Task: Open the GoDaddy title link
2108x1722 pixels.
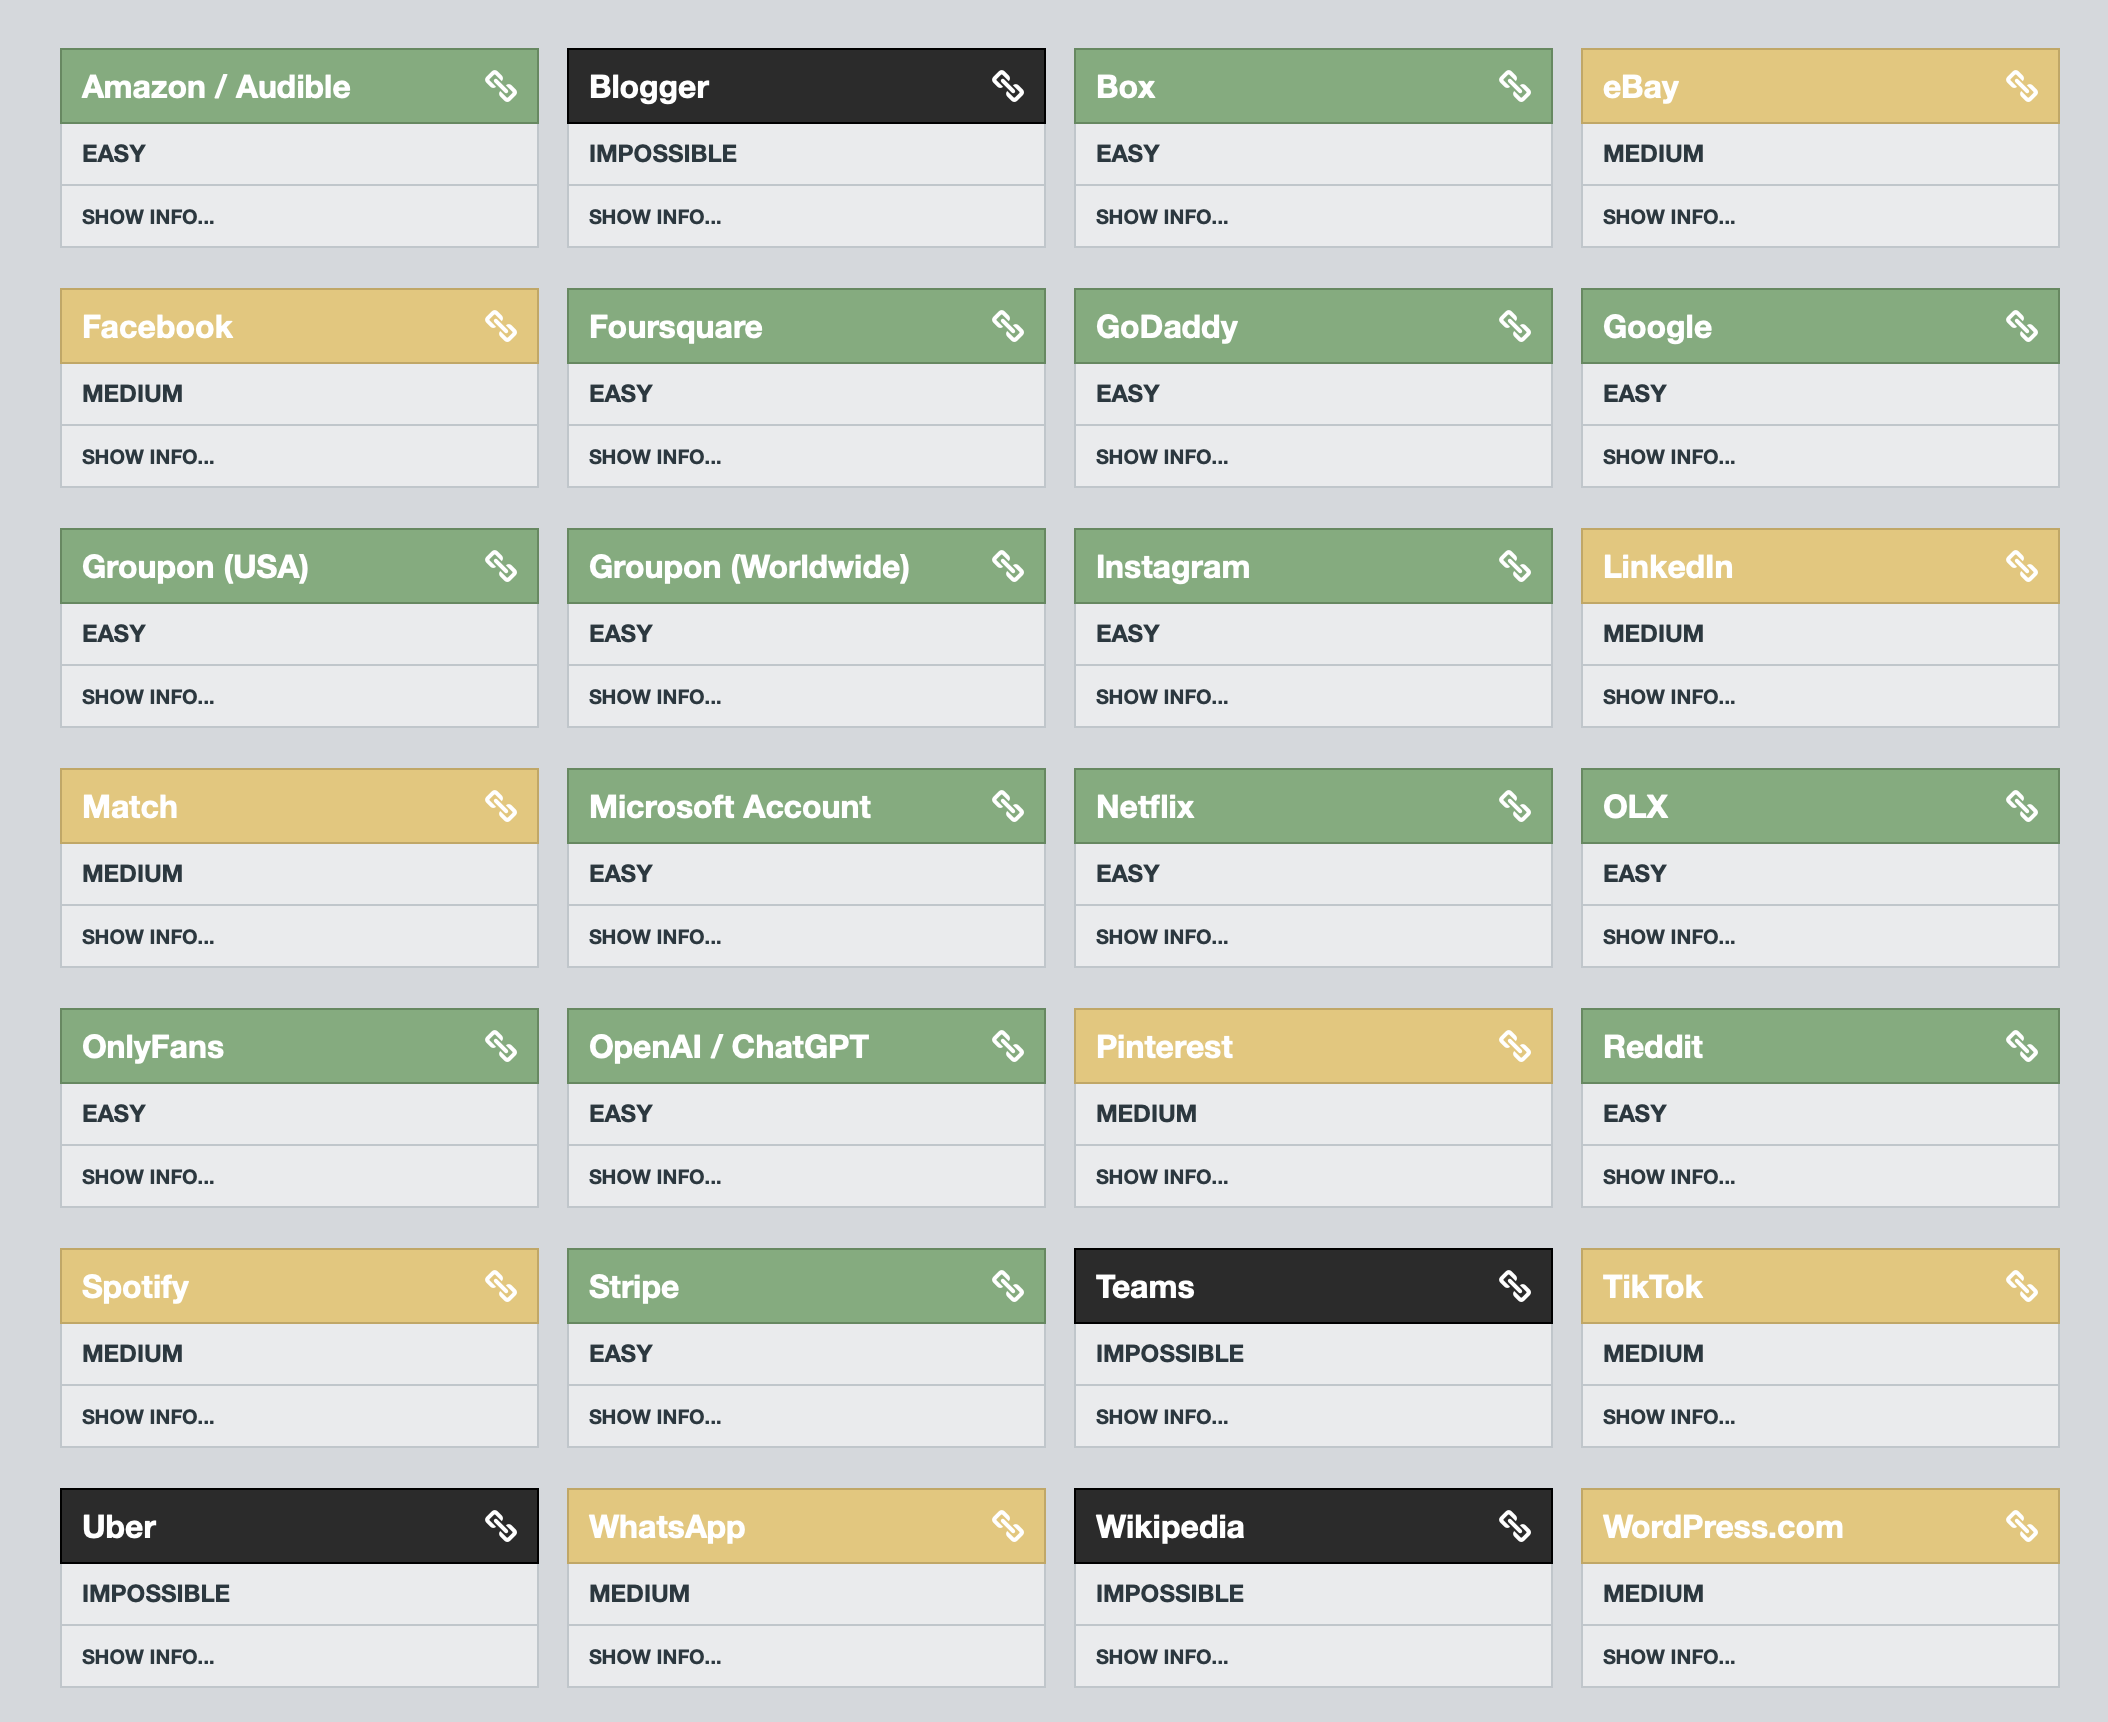Action: pos(1166,327)
